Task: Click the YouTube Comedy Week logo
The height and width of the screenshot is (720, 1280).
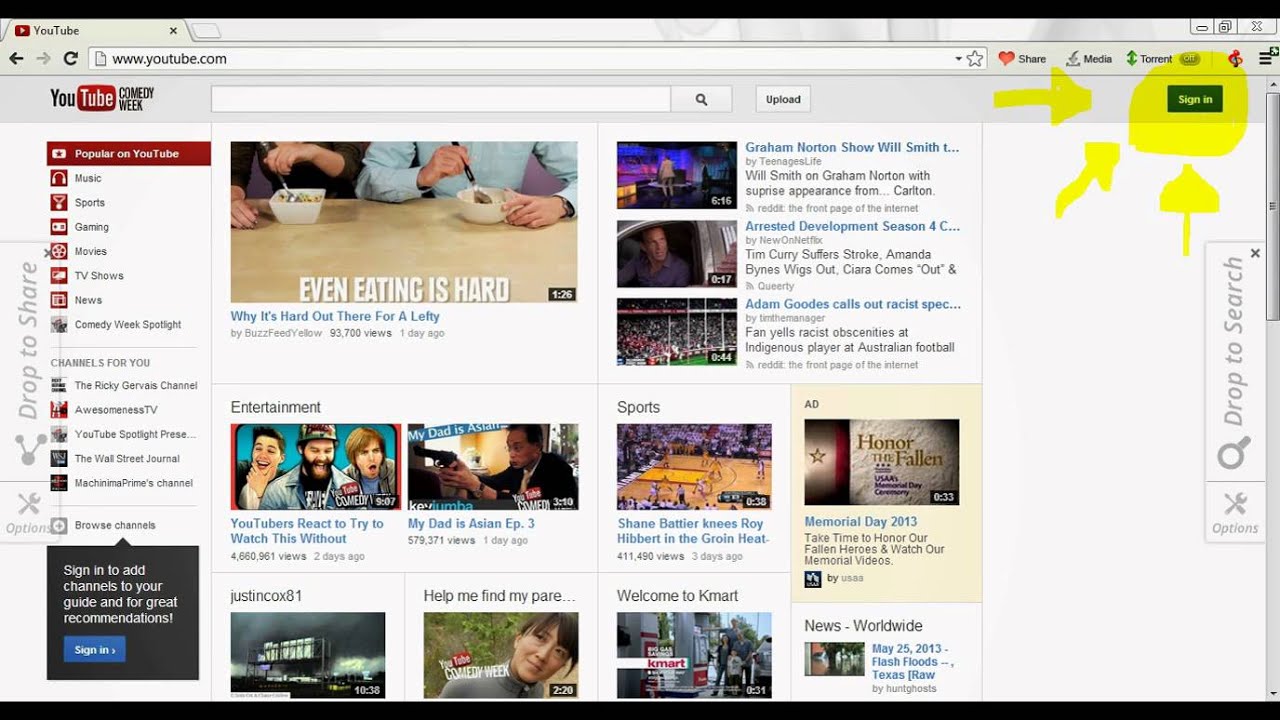Action: [102, 98]
